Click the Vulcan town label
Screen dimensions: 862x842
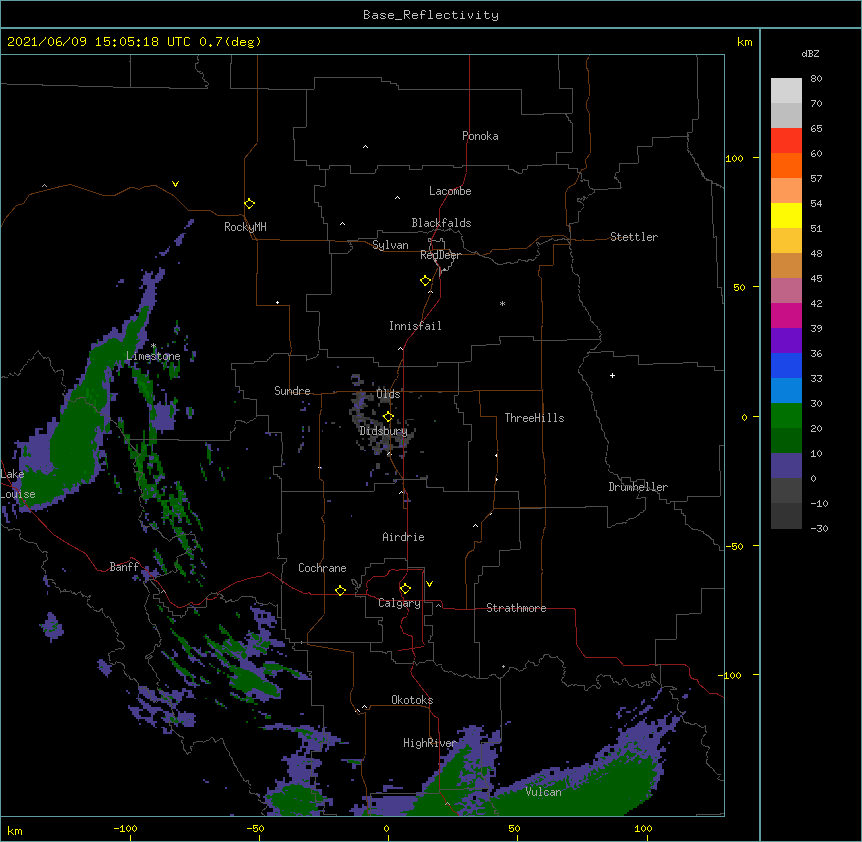tap(543, 792)
